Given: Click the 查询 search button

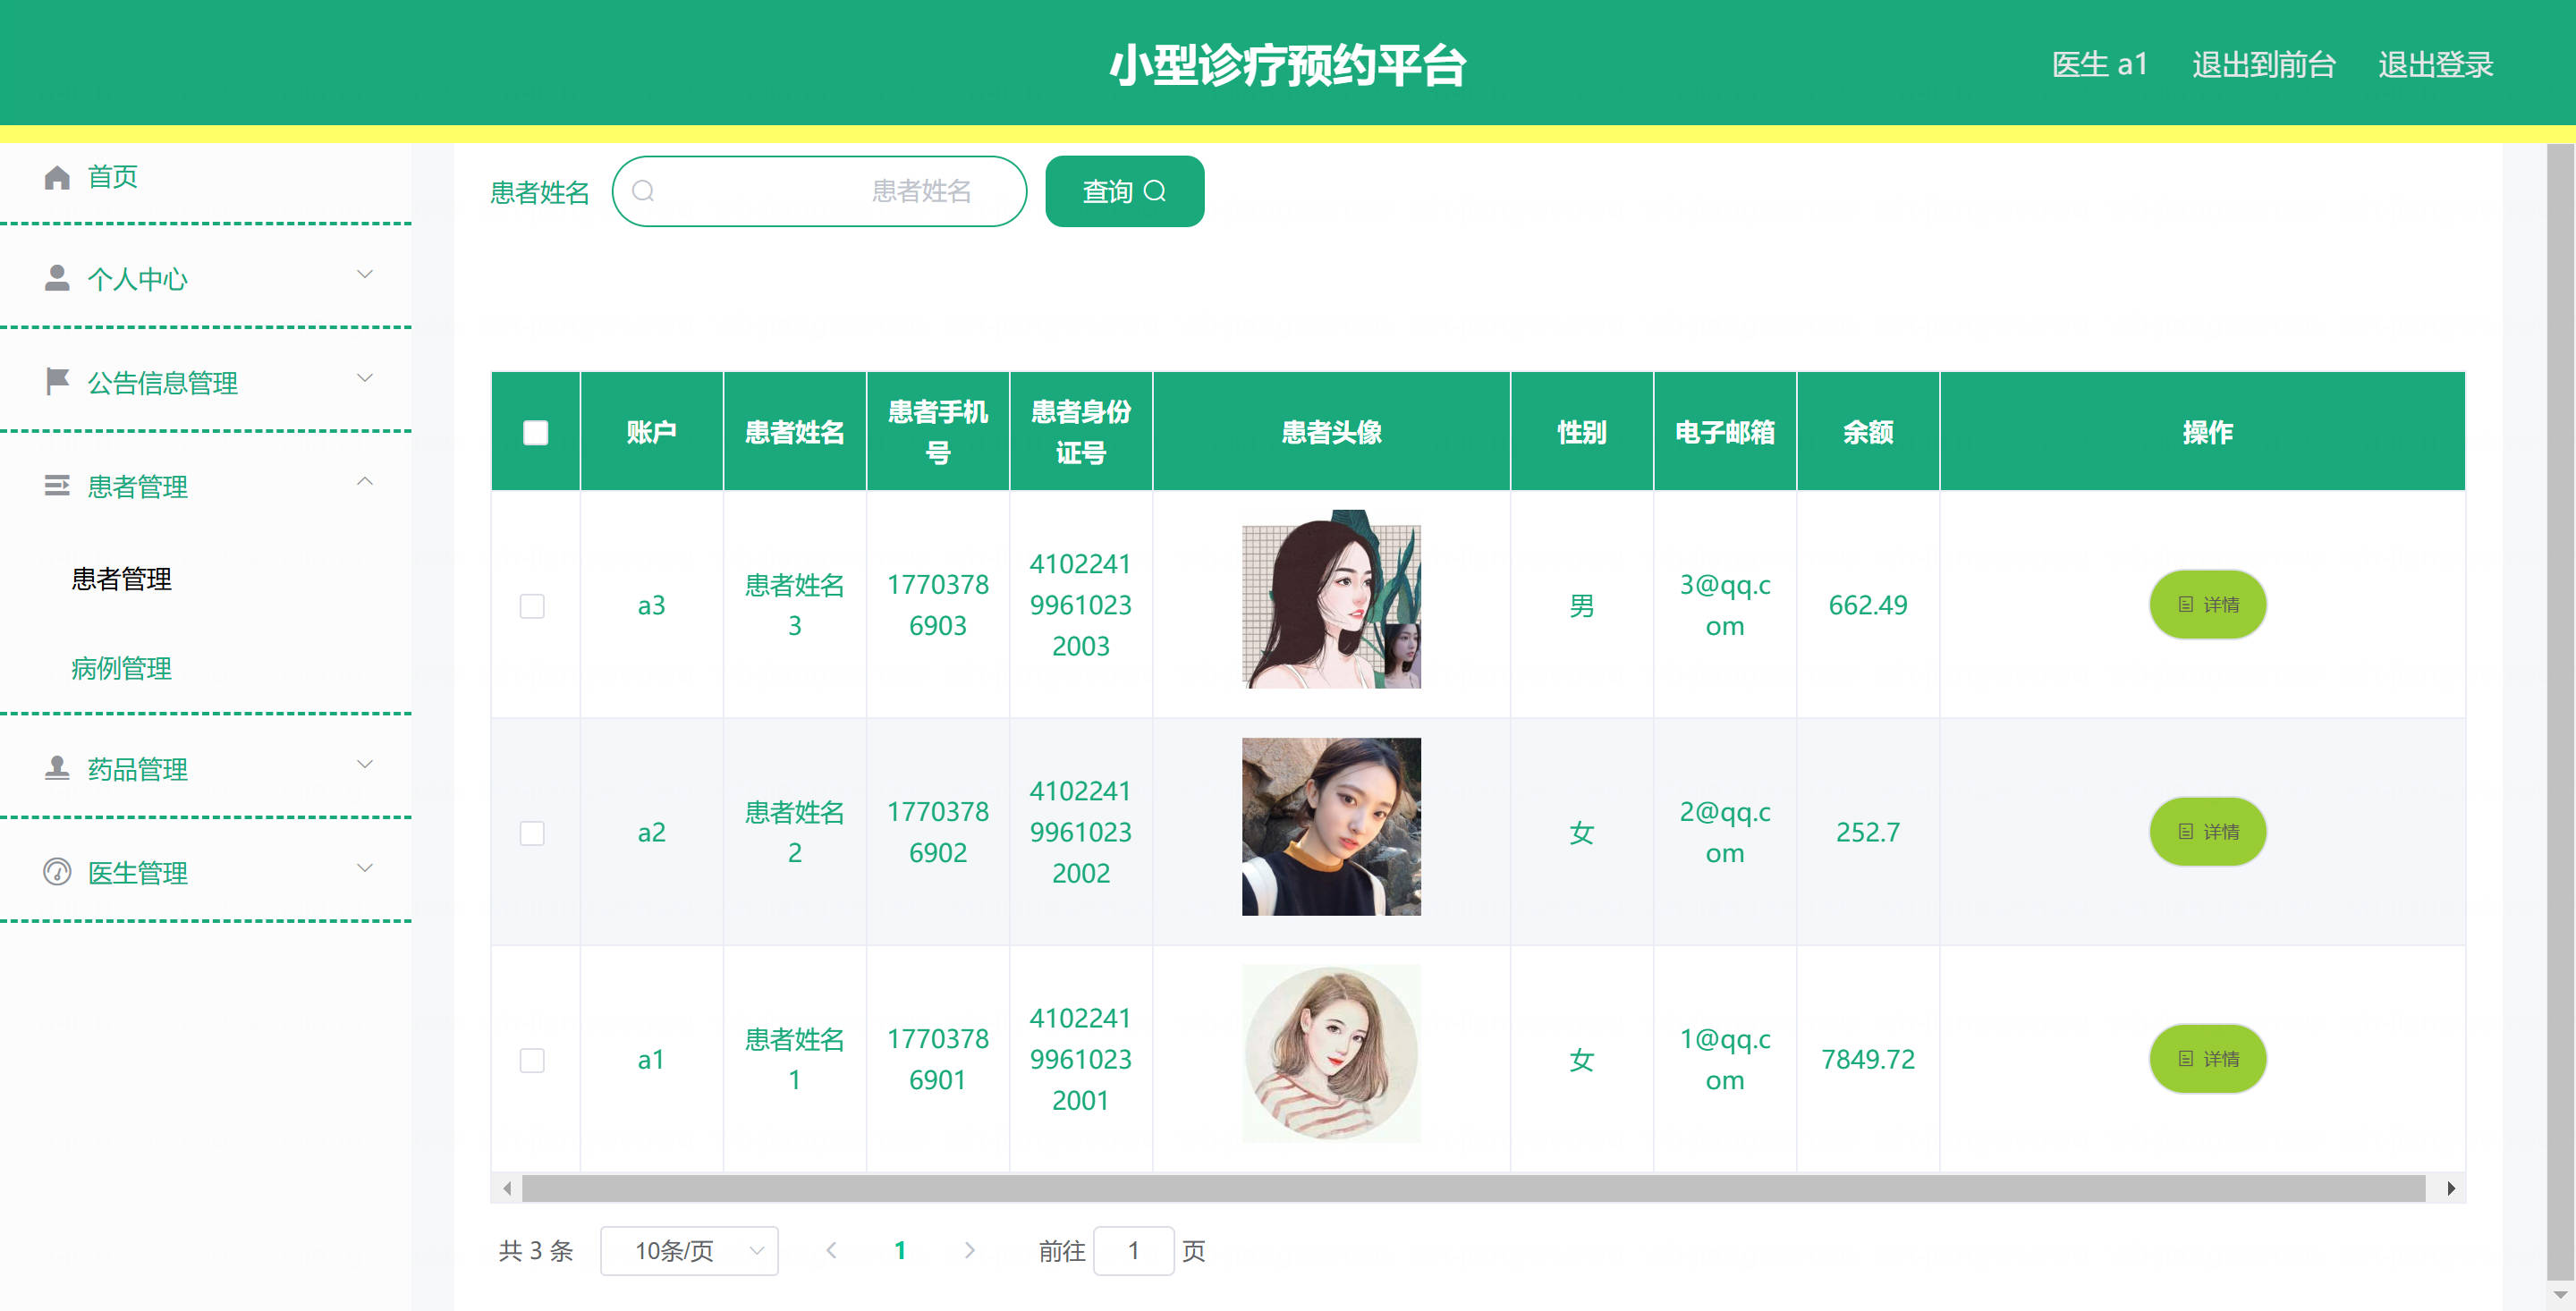Looking at the screenshot, I should coord(1124,191).
